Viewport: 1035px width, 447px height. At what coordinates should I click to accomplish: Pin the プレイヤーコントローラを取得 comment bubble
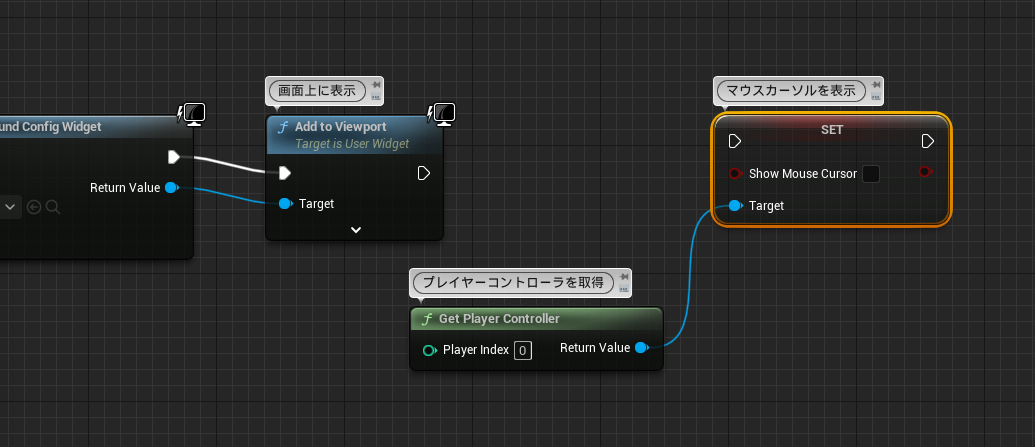tap(624, 277)
